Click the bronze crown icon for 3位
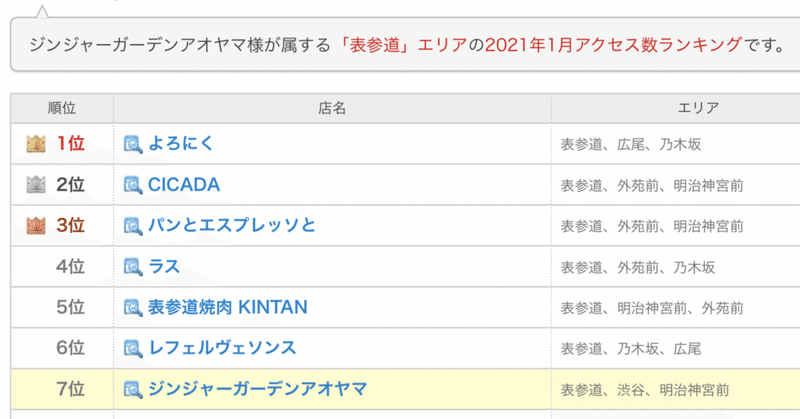This screenshot has width=800, height=419. 36,226
